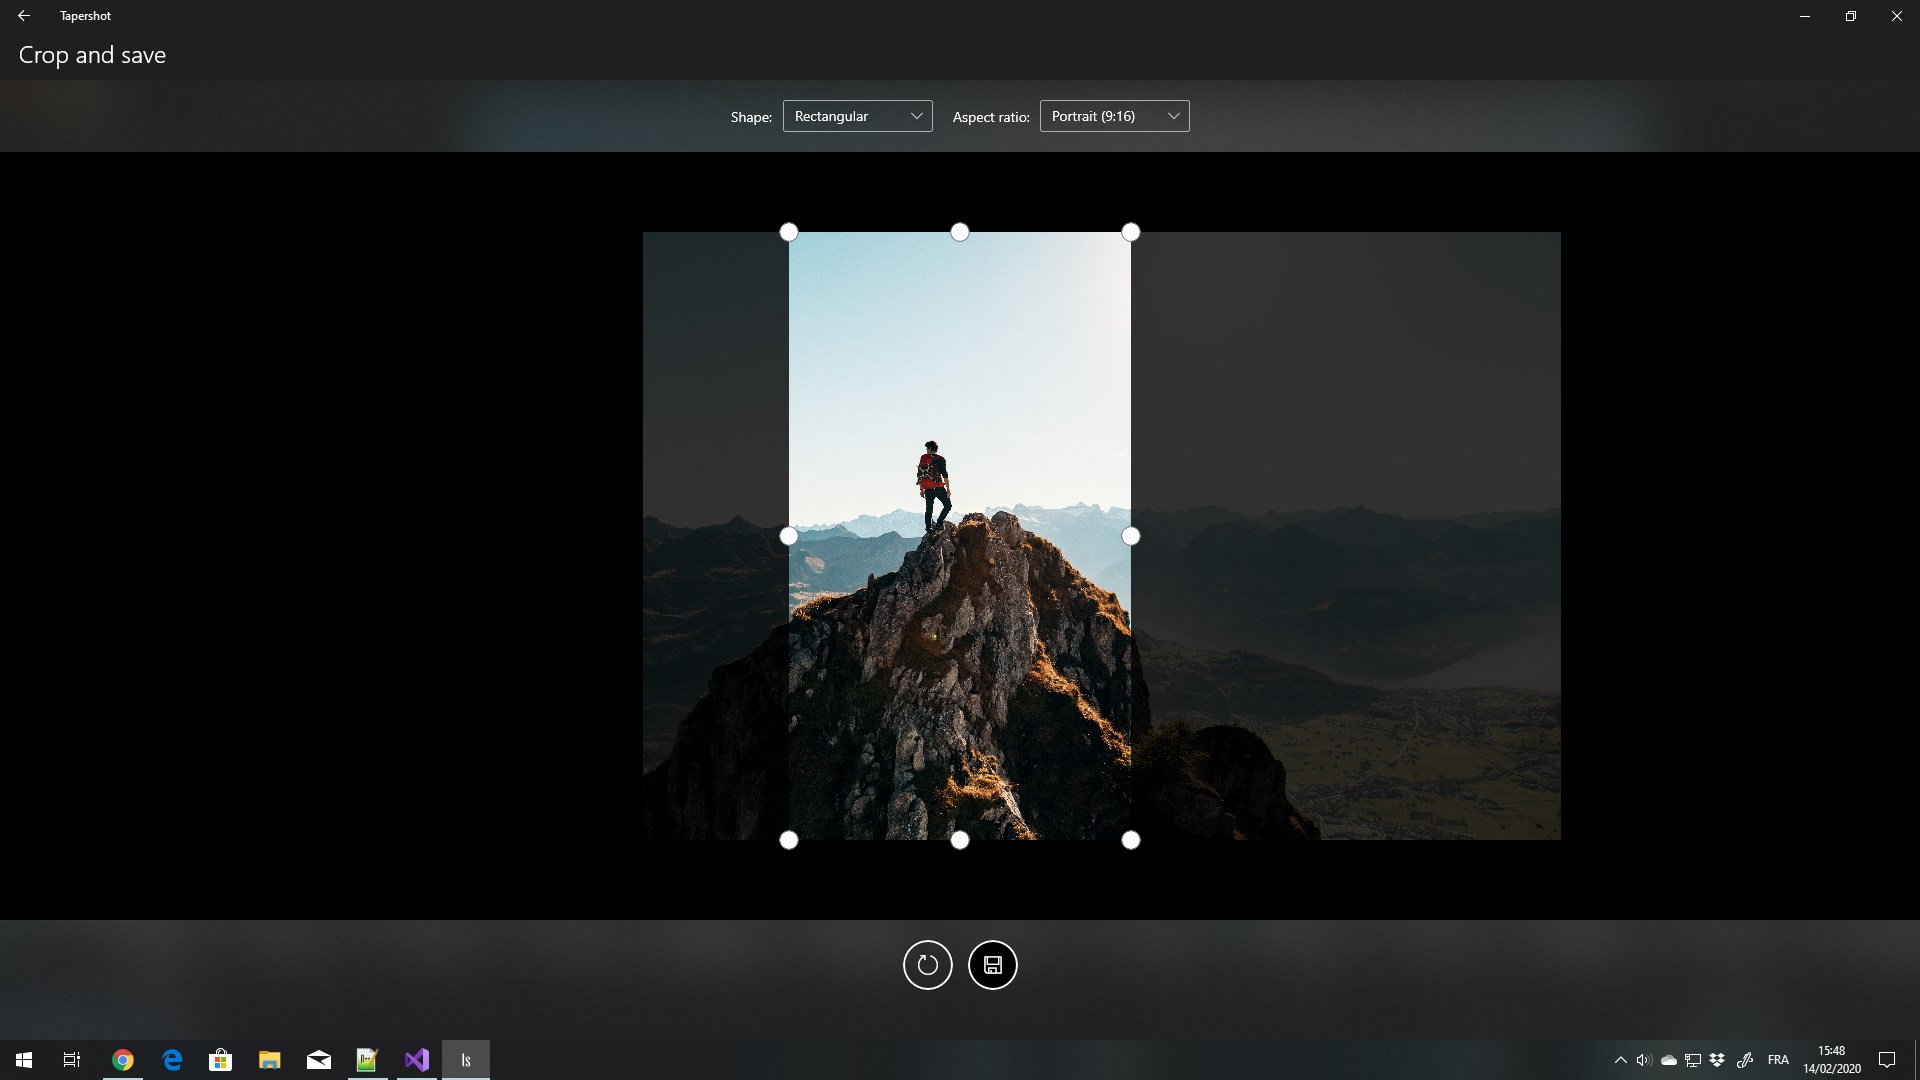
Task: Click the bottom-right crop corner handle
Action: pyautogui.click(x=1131, y=840)
